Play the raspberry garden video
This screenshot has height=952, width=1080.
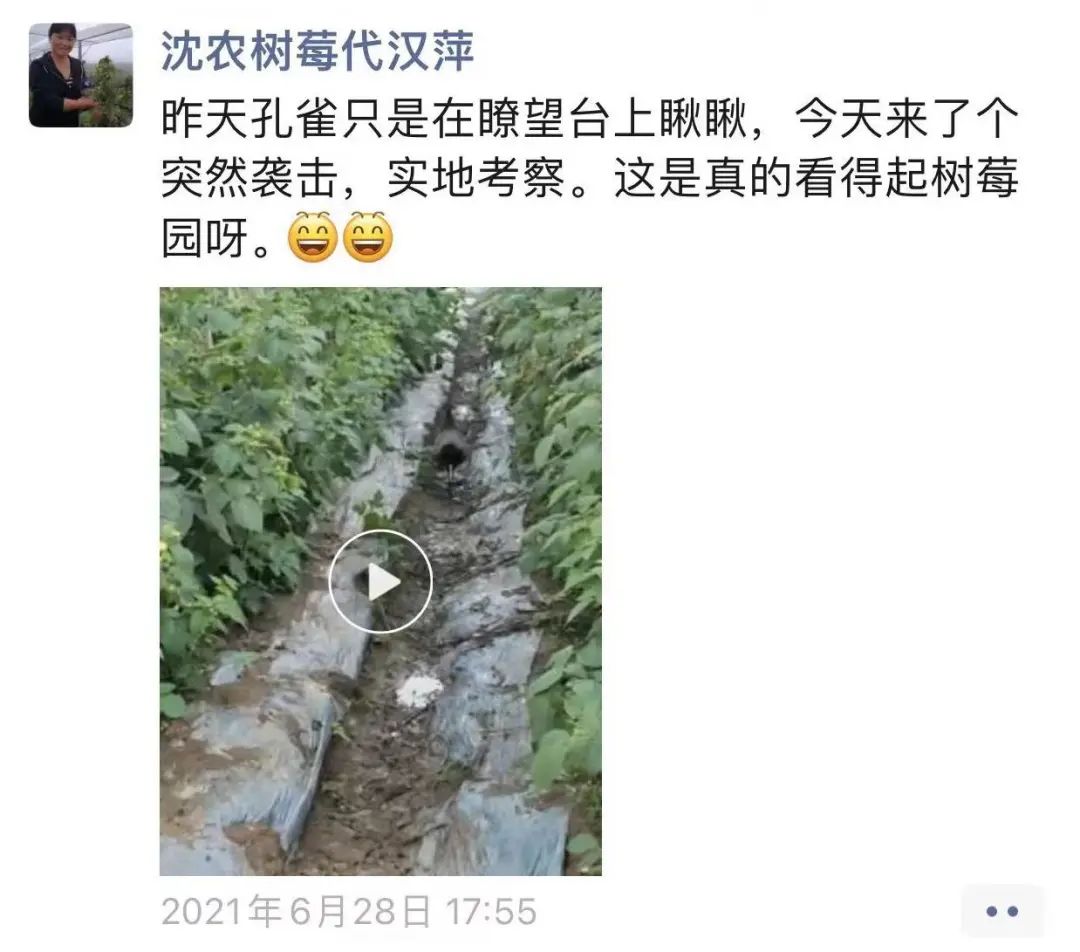point(380,582)
